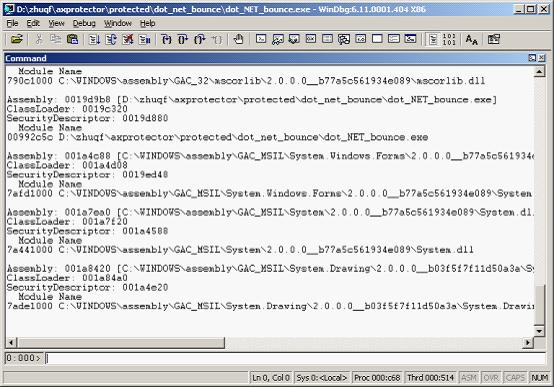Click the Command window scroll-down arrow
This screenshot has width=554, height=387.
click(540, 331)
